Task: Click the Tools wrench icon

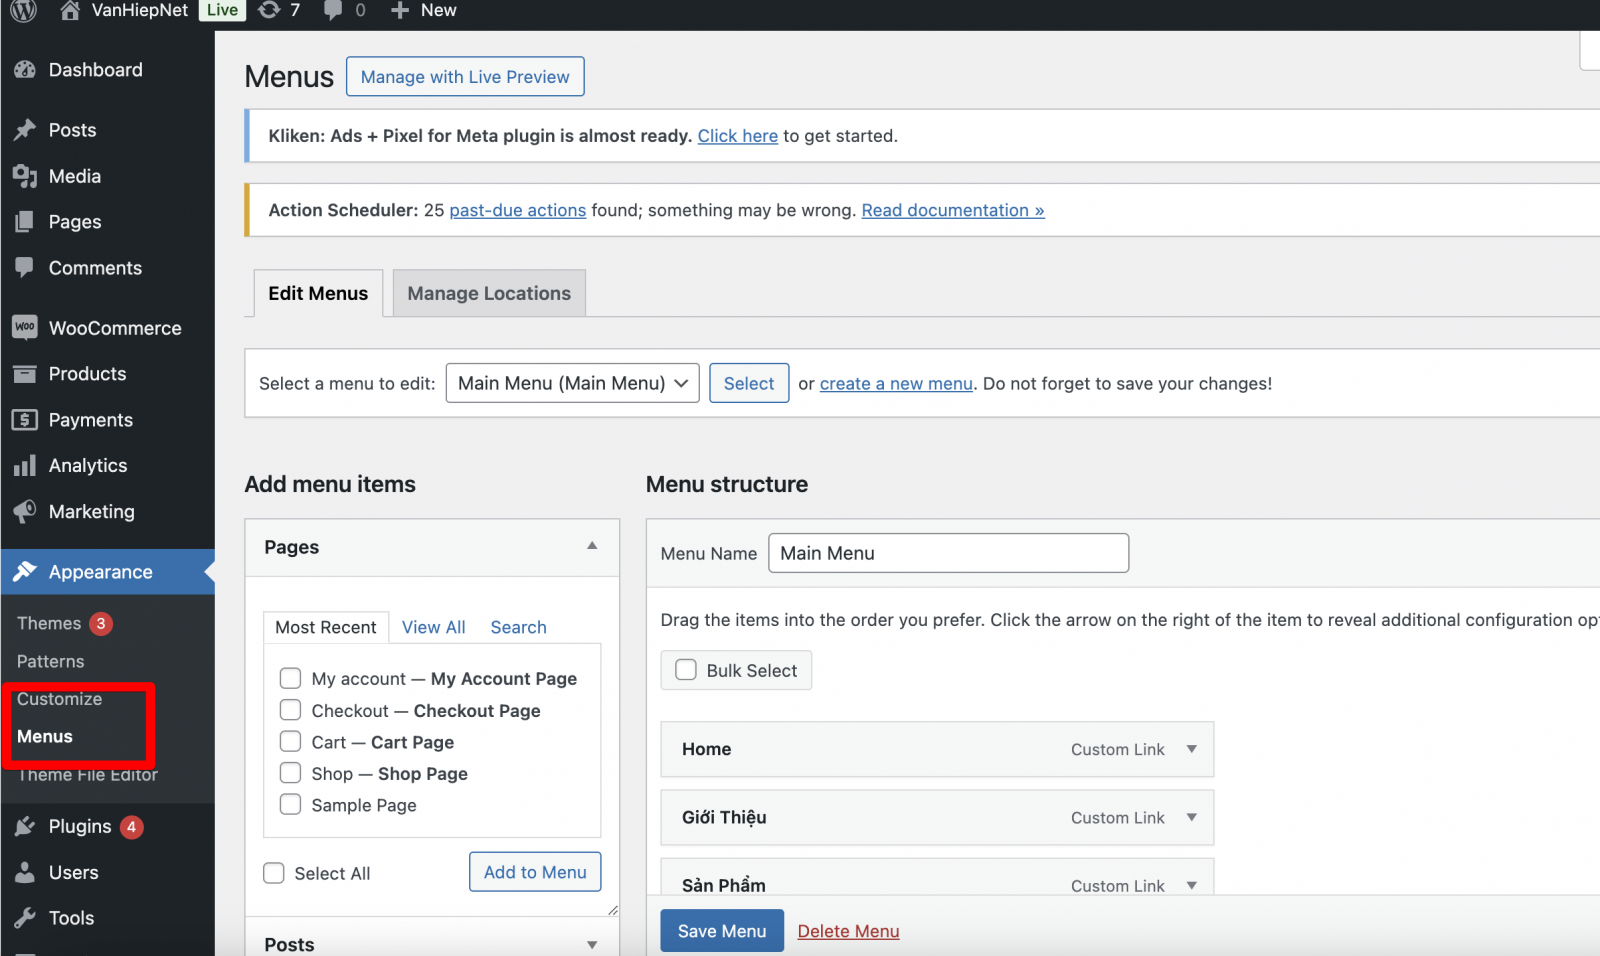Action: 25,918
